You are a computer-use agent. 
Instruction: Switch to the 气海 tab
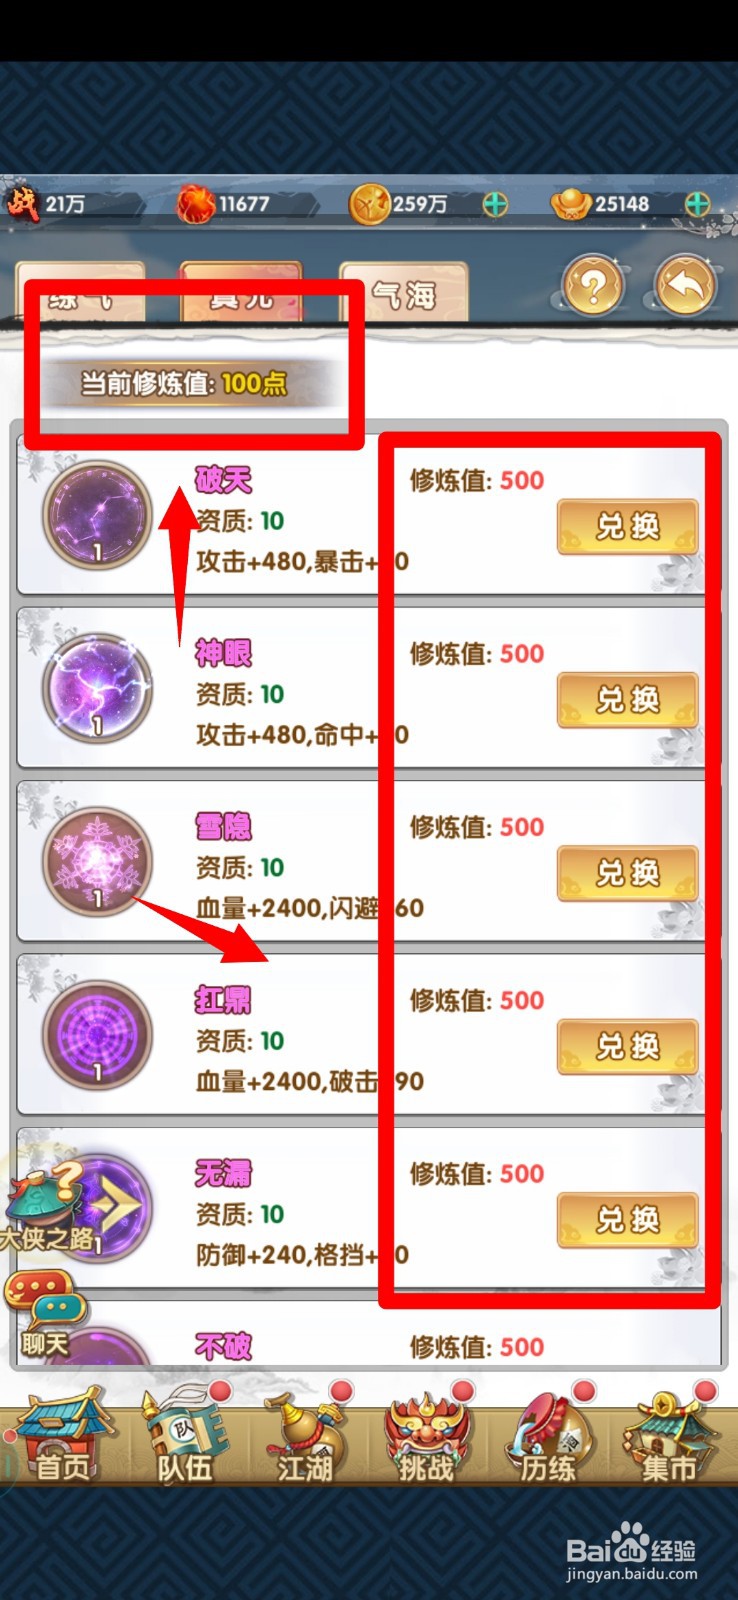click(404, 293)
